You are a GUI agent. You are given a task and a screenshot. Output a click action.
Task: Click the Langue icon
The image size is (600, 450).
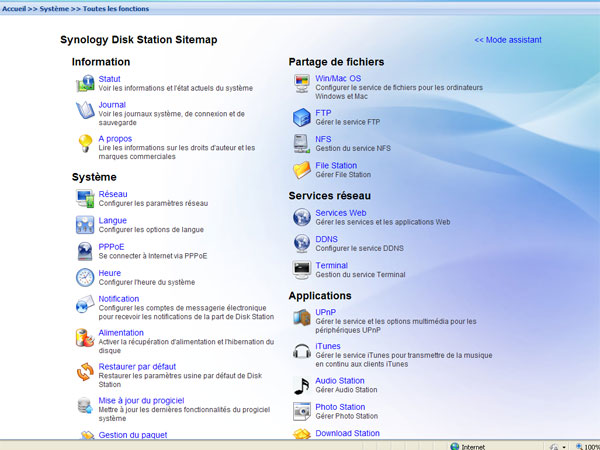[85, 225]
